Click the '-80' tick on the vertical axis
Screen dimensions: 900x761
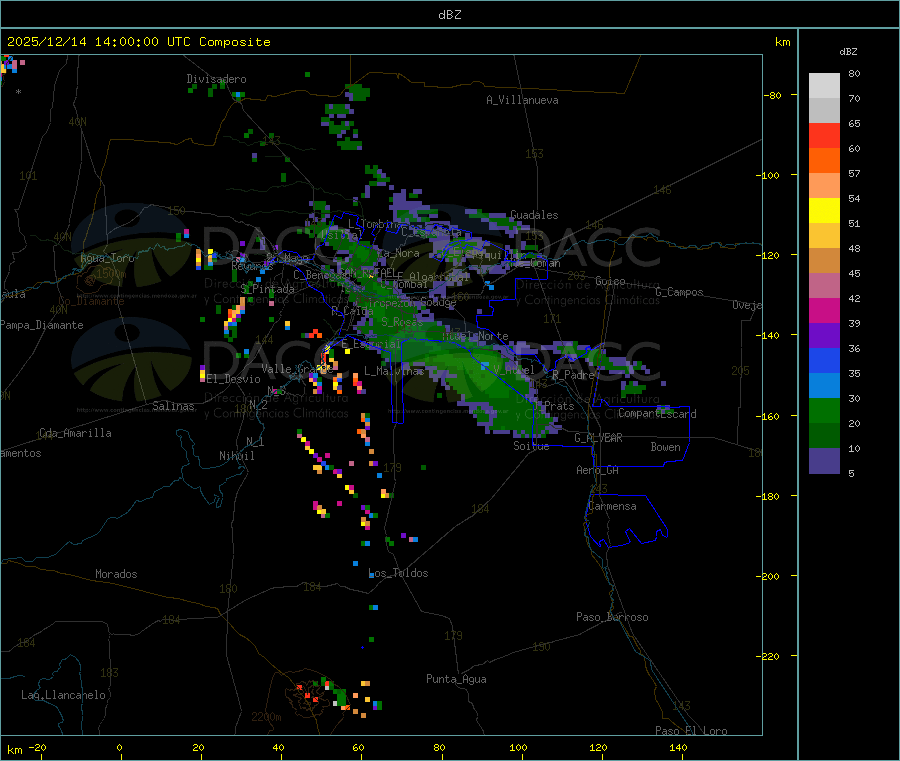point(773,95)
